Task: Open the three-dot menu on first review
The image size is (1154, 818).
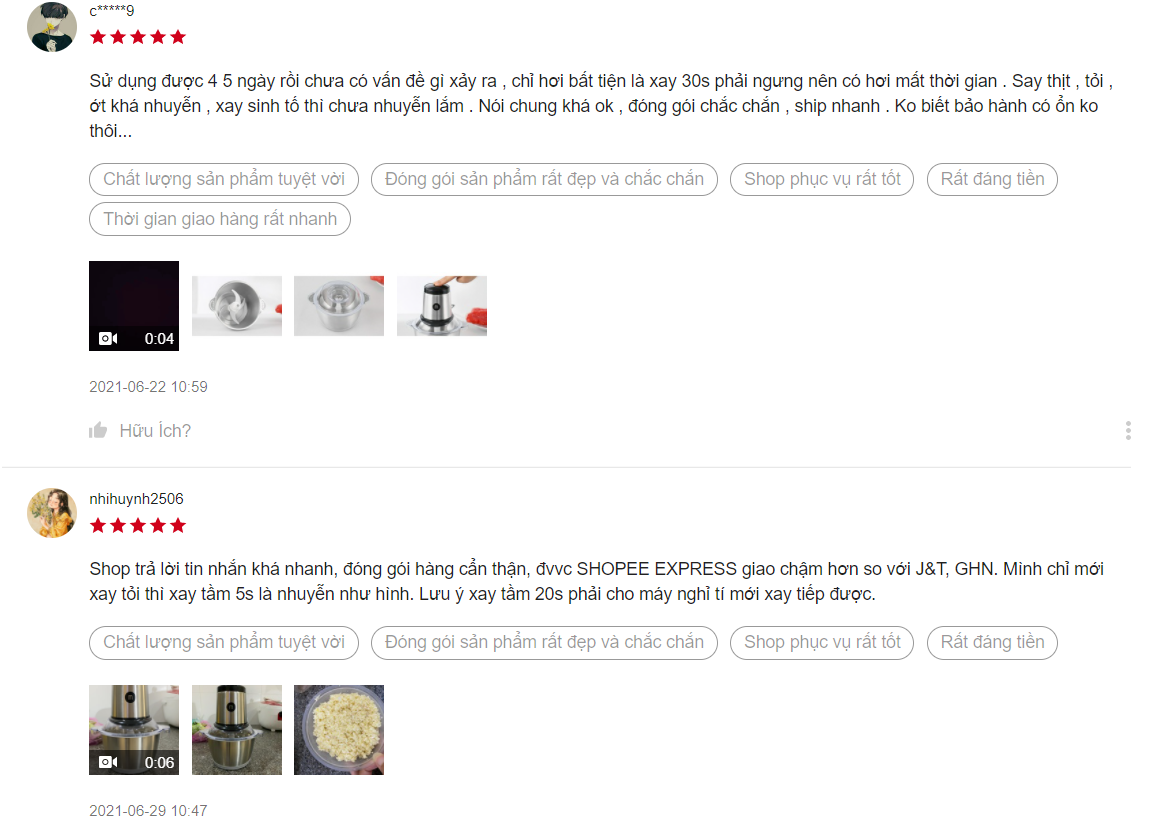Action: (1128, 431)
